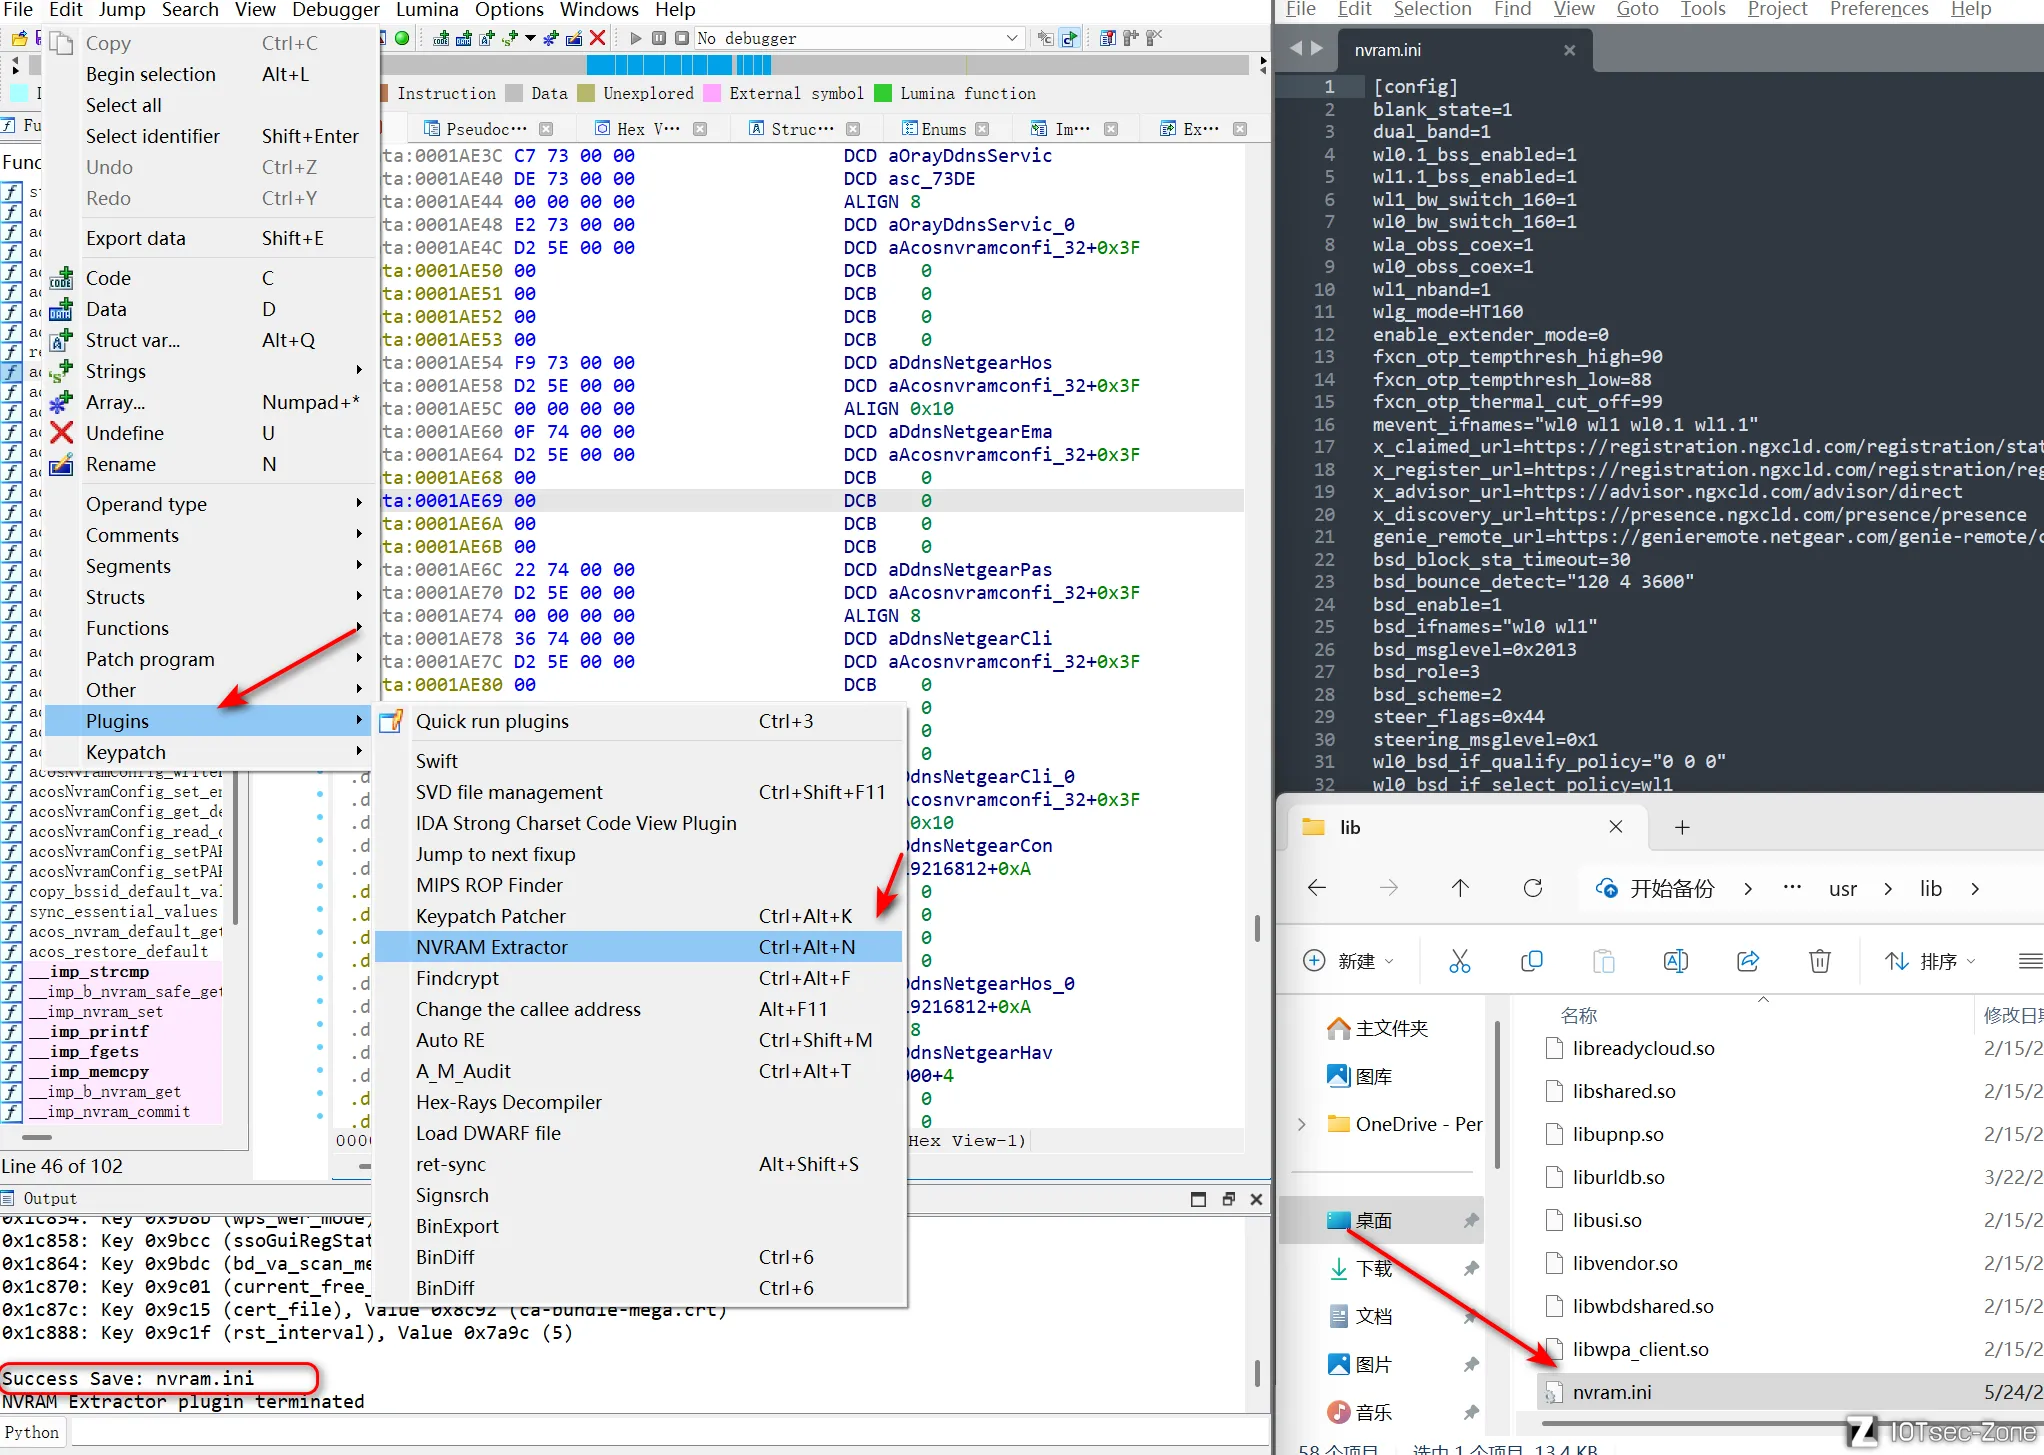
Task: Go up one folder level in File Explorer
Action: tap(1460, 888)
